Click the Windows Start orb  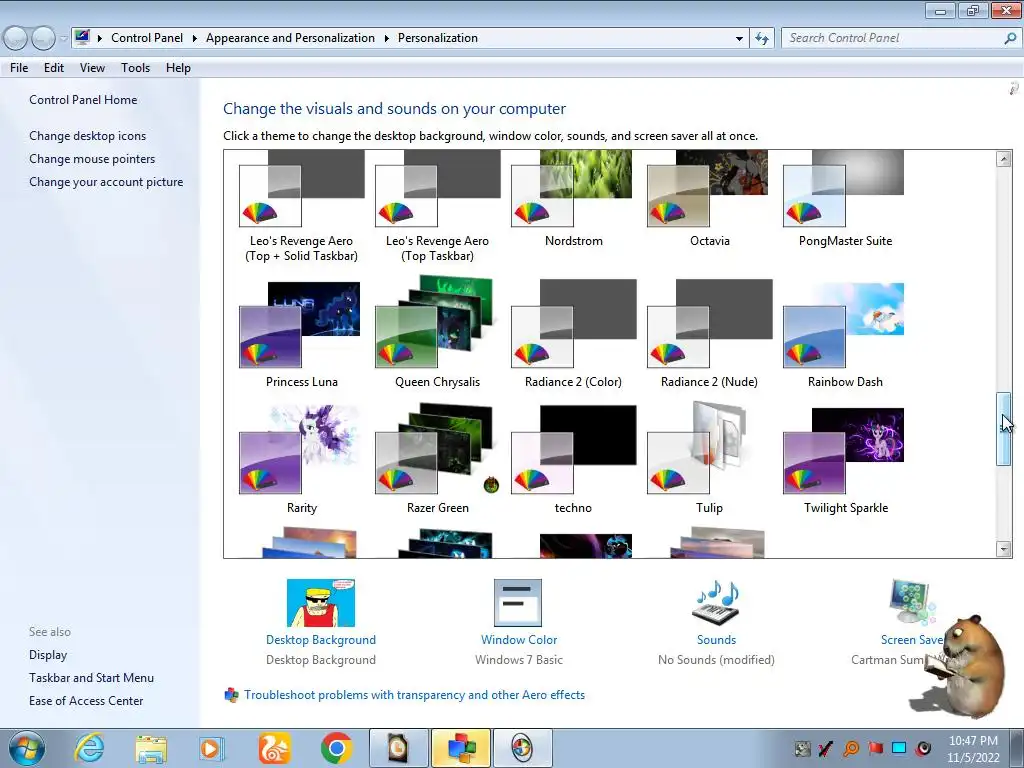tap(27, 748)
